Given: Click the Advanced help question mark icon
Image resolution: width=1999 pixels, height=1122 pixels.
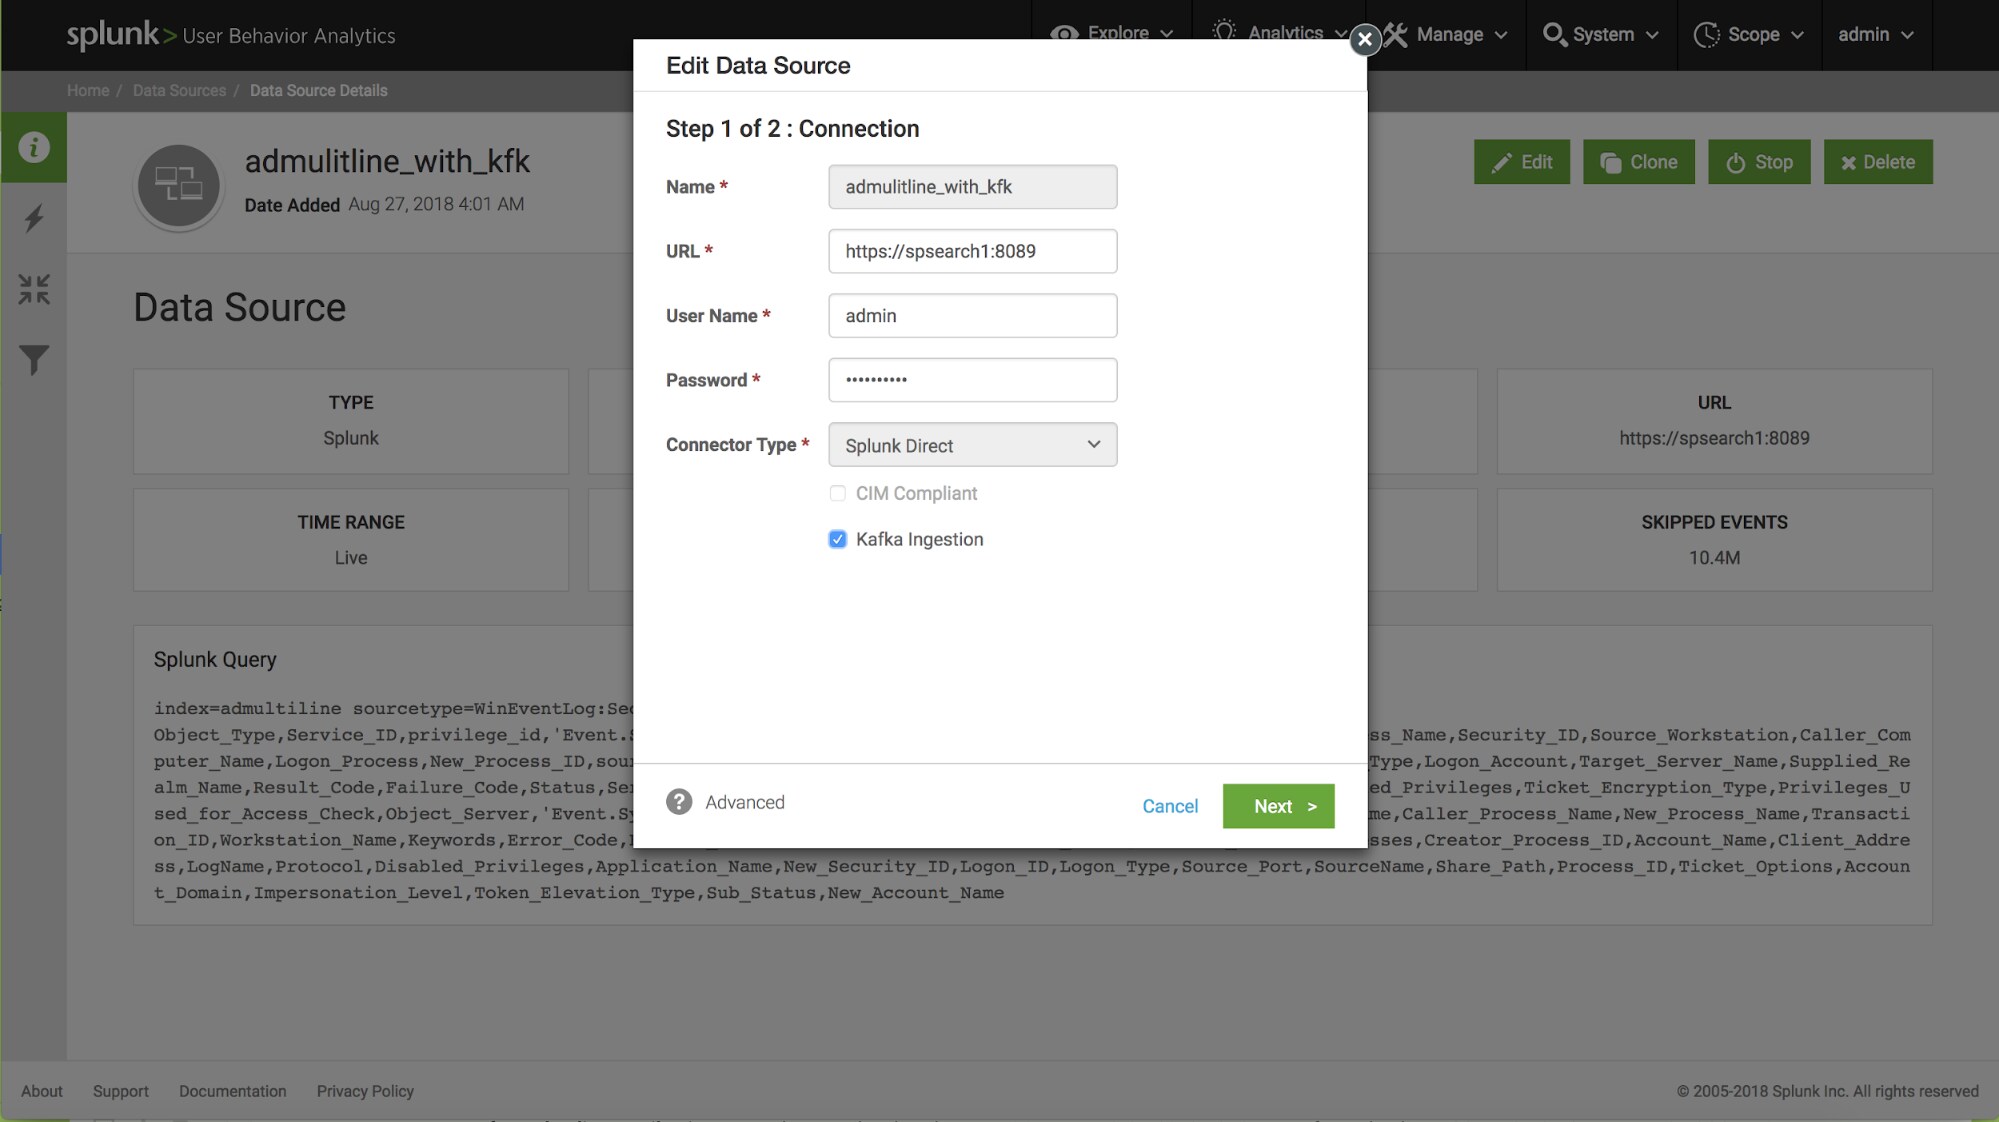Looking at the screenshot, I should click(x=679, y=802).
